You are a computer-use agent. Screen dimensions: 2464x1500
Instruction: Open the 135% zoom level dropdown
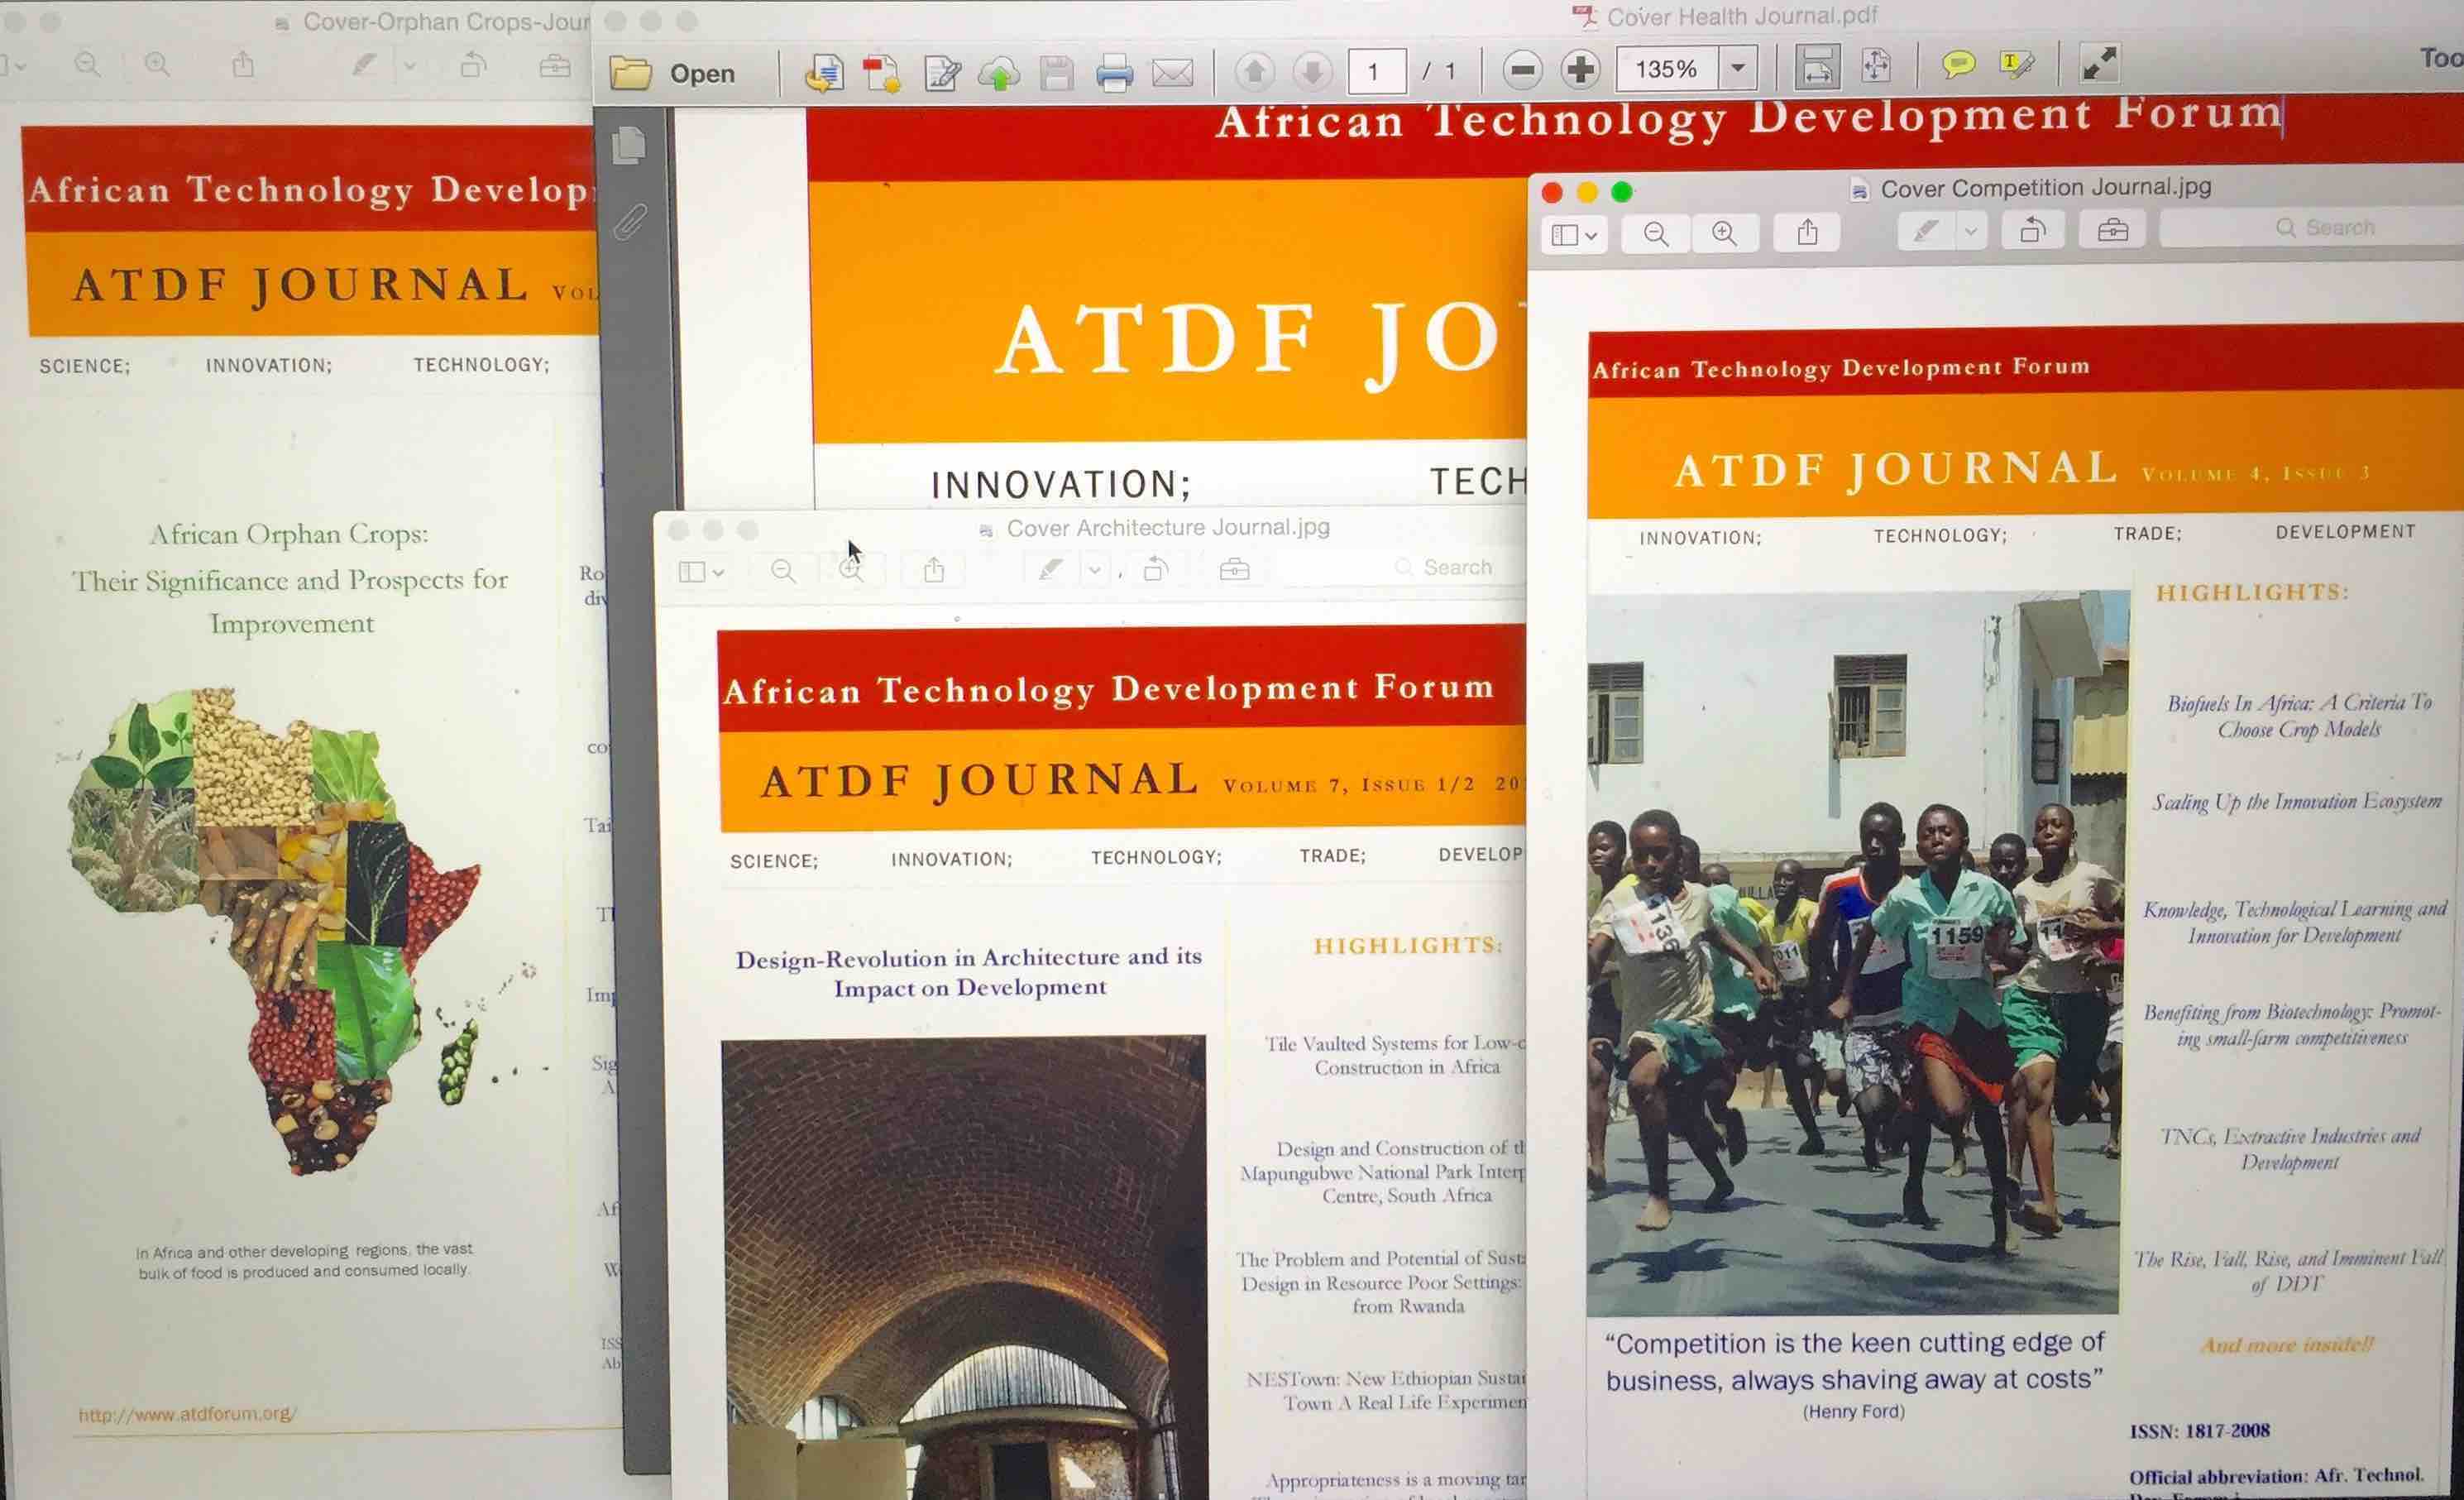coord(1738,68)
